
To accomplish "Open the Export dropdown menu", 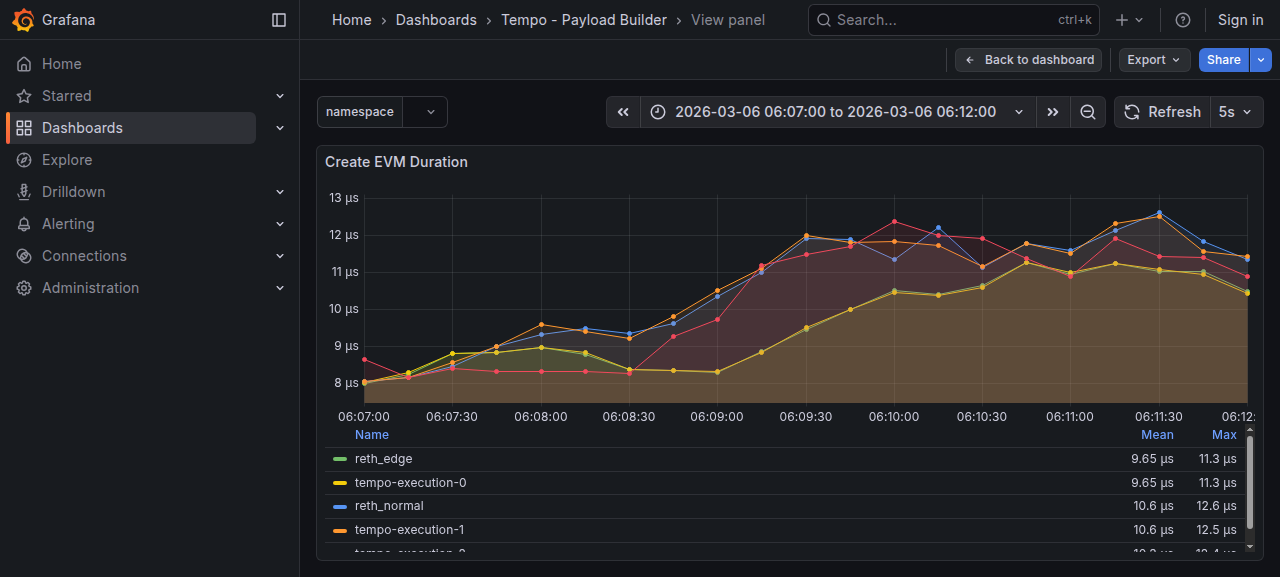I will (1155, 60).
